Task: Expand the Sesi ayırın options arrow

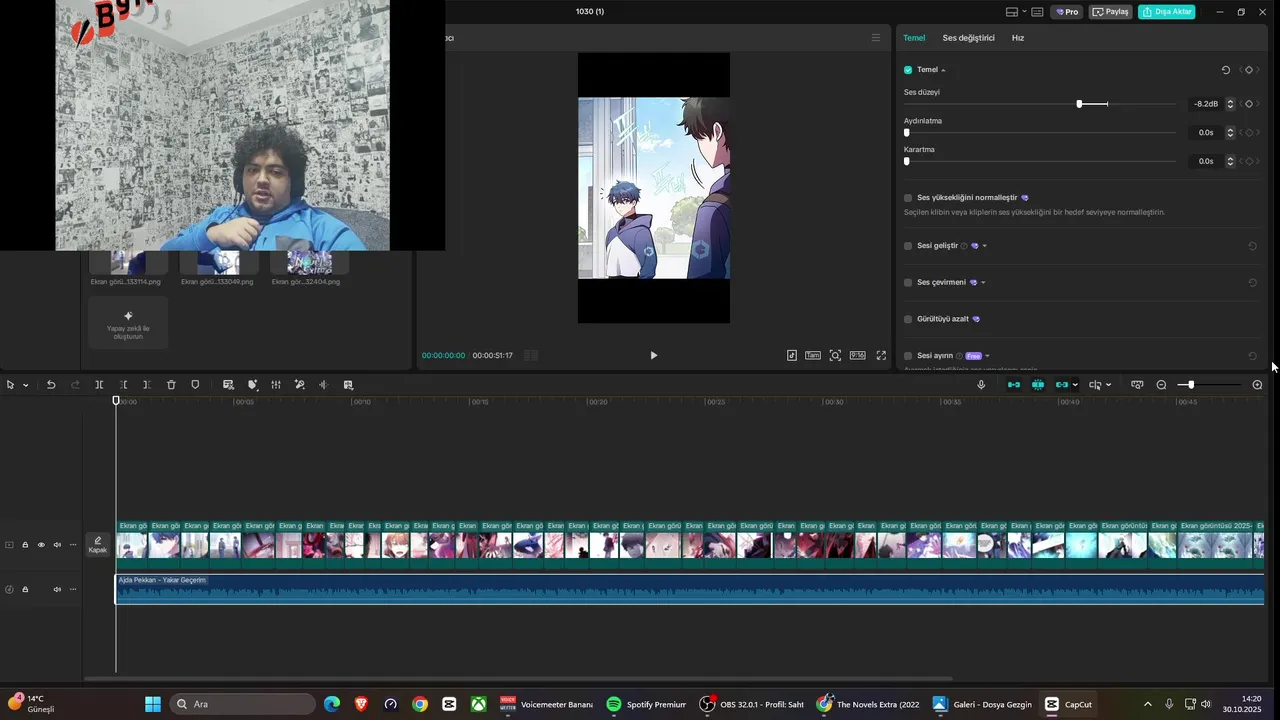Action: click(987, 356)
